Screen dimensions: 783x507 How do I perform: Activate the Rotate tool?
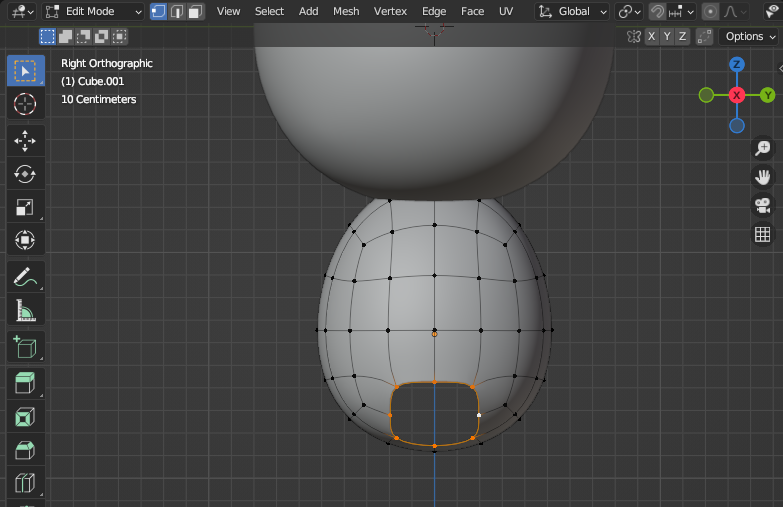point(25,174)
